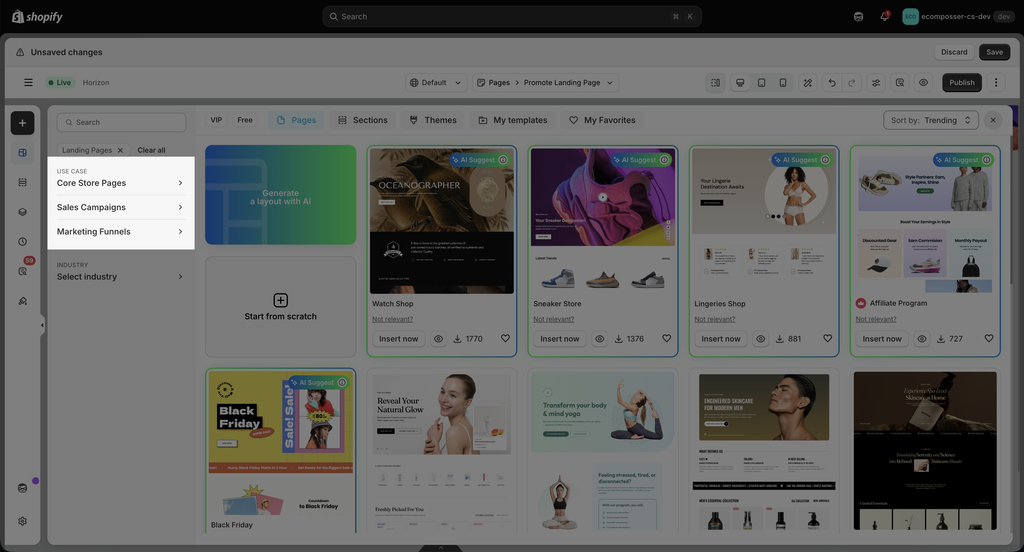Open the Sort by Trending dropdown
Viewport: 1024px width, 552px height.
[x=931, y=120]
